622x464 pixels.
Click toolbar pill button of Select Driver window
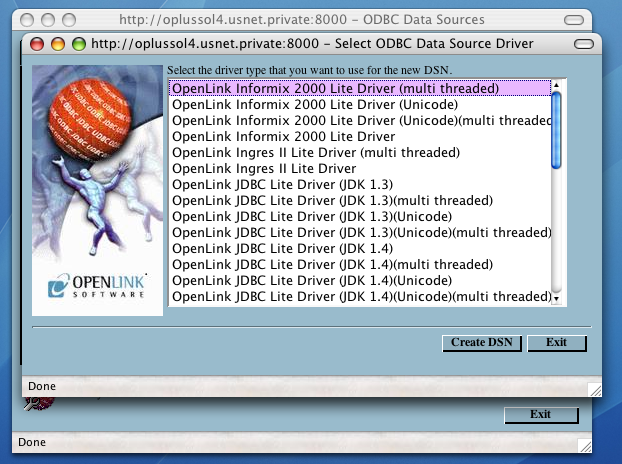(x=584, y=44)
